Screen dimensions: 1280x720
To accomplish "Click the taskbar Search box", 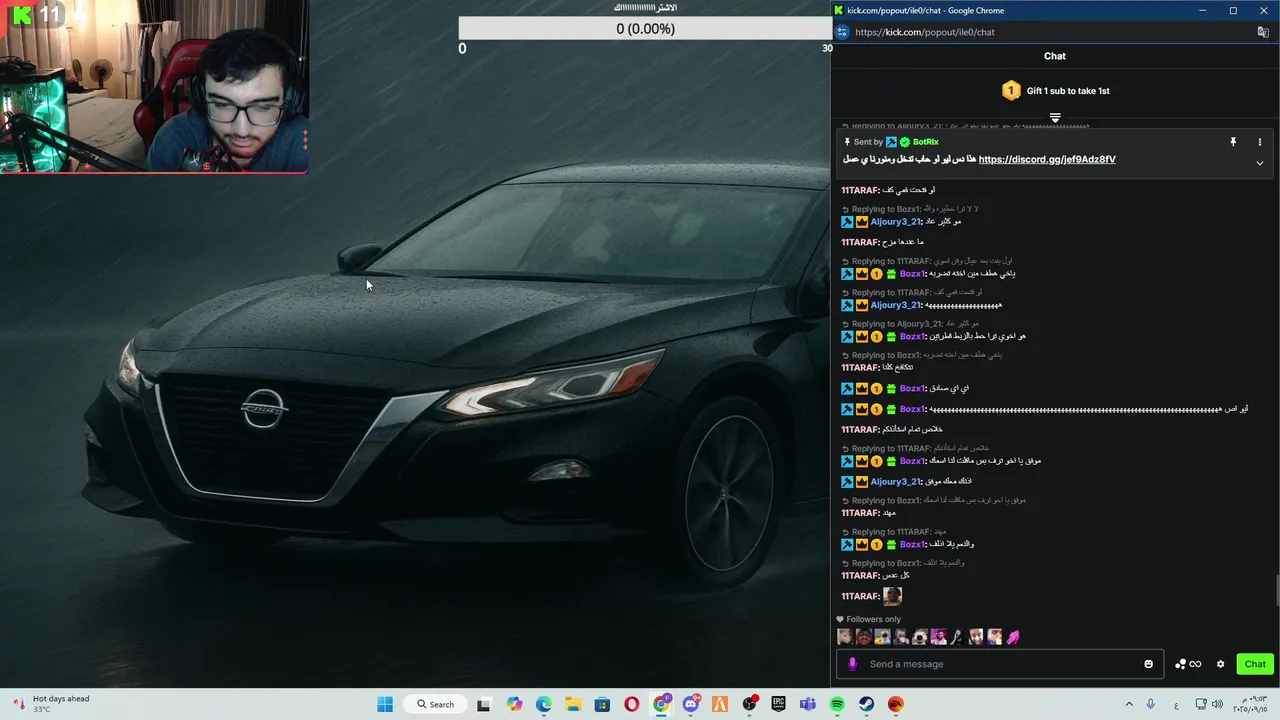I will 436,704.
